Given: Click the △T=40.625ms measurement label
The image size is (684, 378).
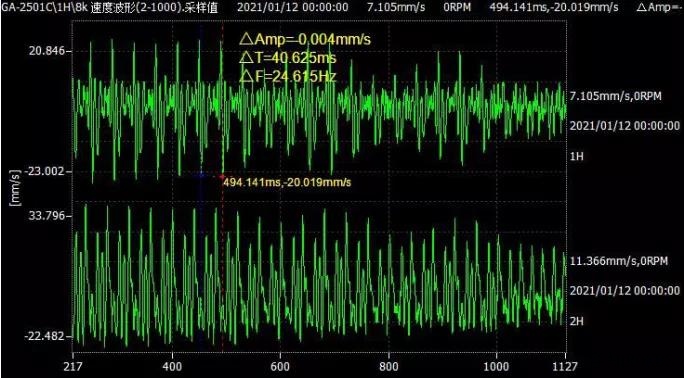Looking at the screenshot, I should (288, 58).
